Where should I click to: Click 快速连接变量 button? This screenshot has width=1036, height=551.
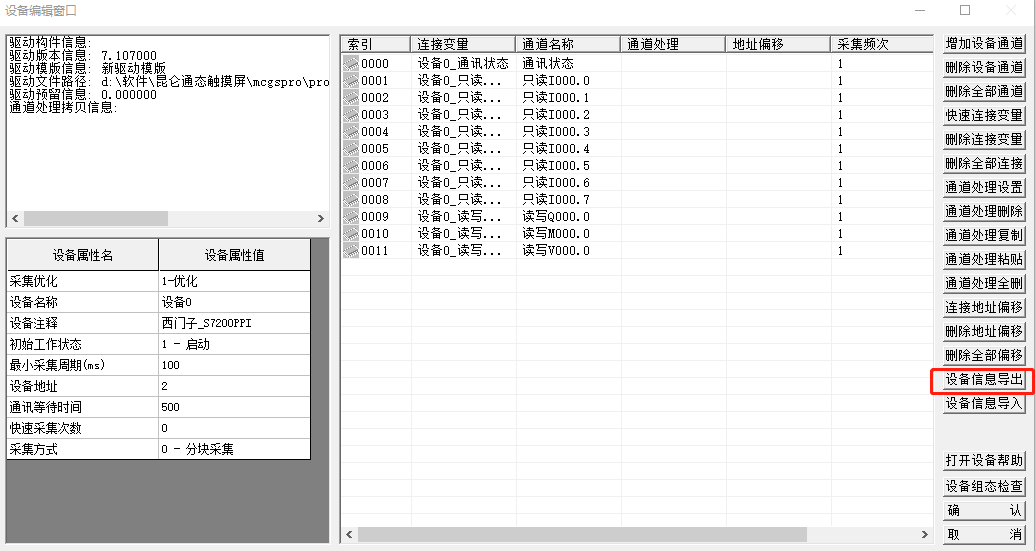(984, 116)
